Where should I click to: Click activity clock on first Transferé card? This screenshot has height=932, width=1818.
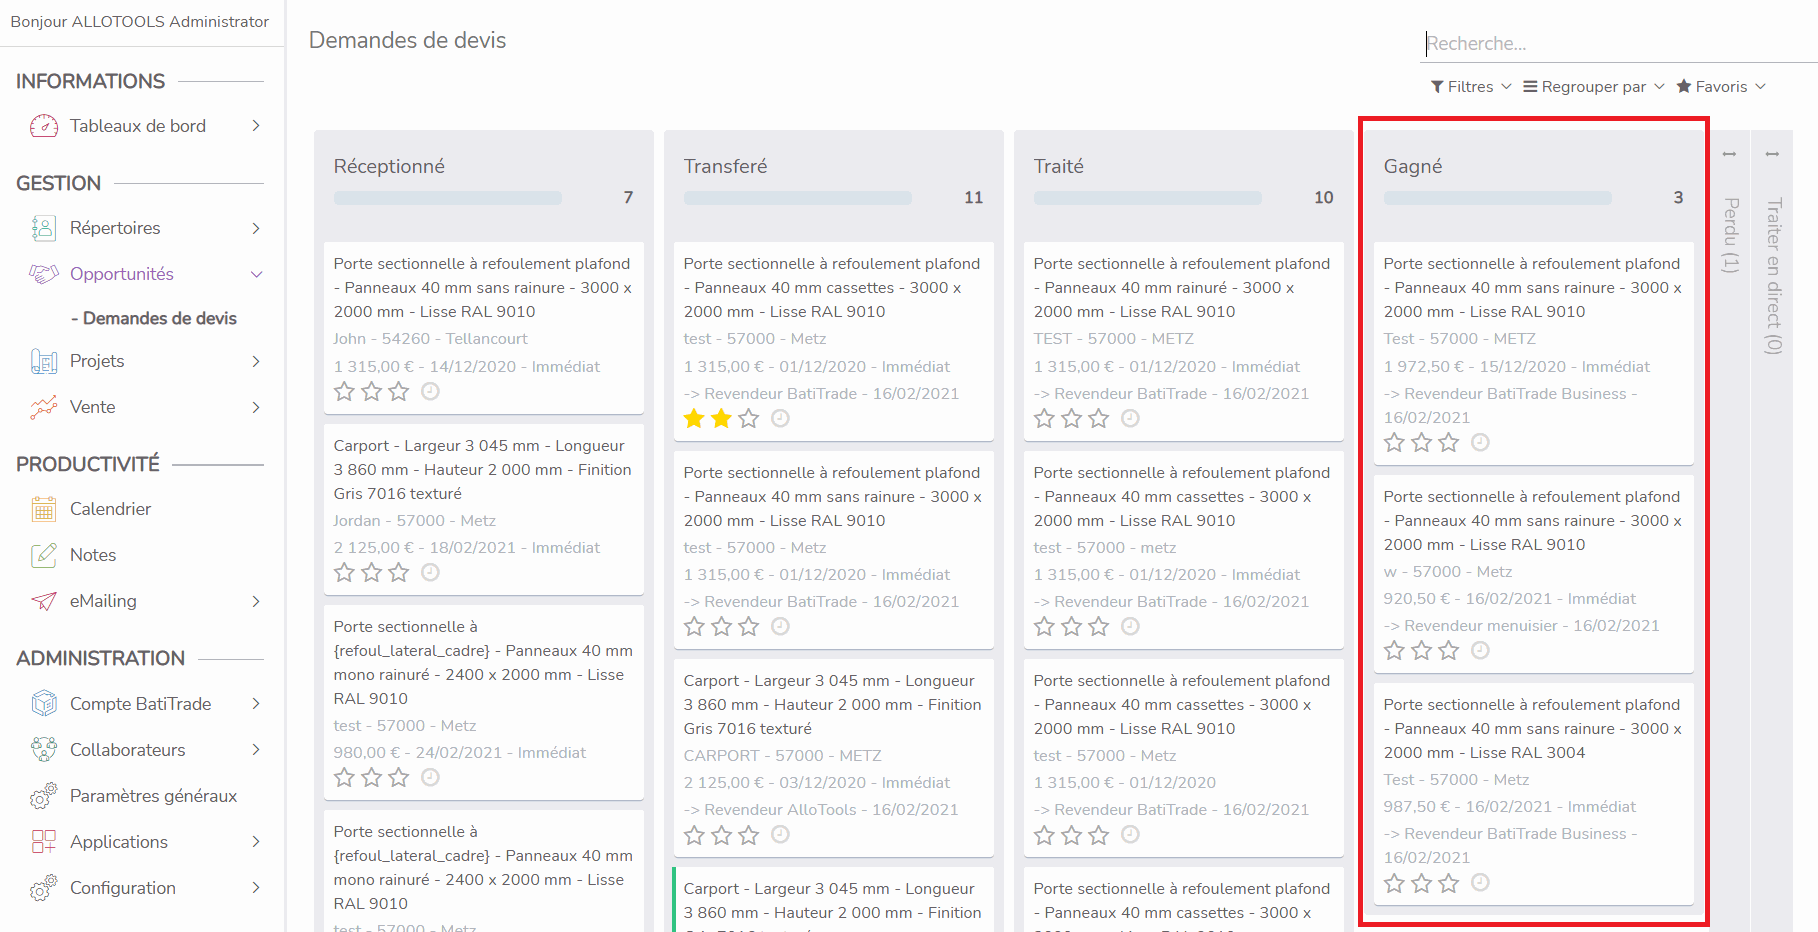[x=780, y=418]
